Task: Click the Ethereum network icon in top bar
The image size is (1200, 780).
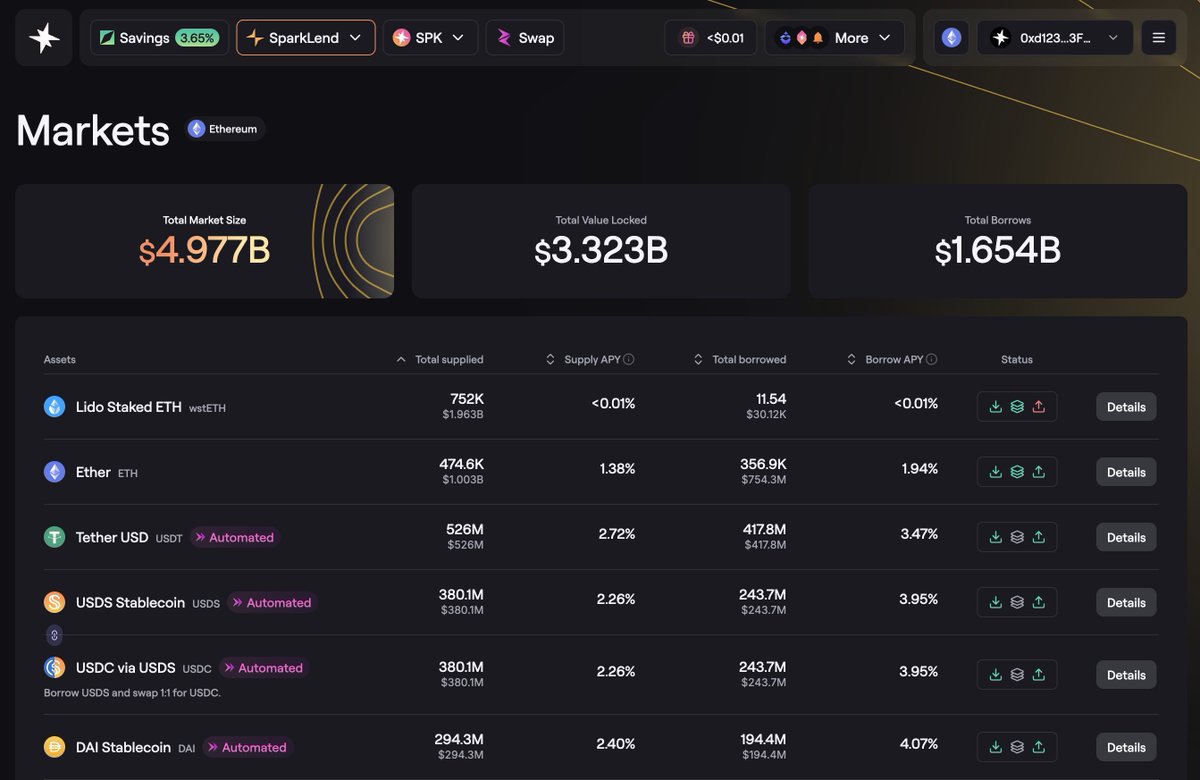Action: (x=951, y=38)
